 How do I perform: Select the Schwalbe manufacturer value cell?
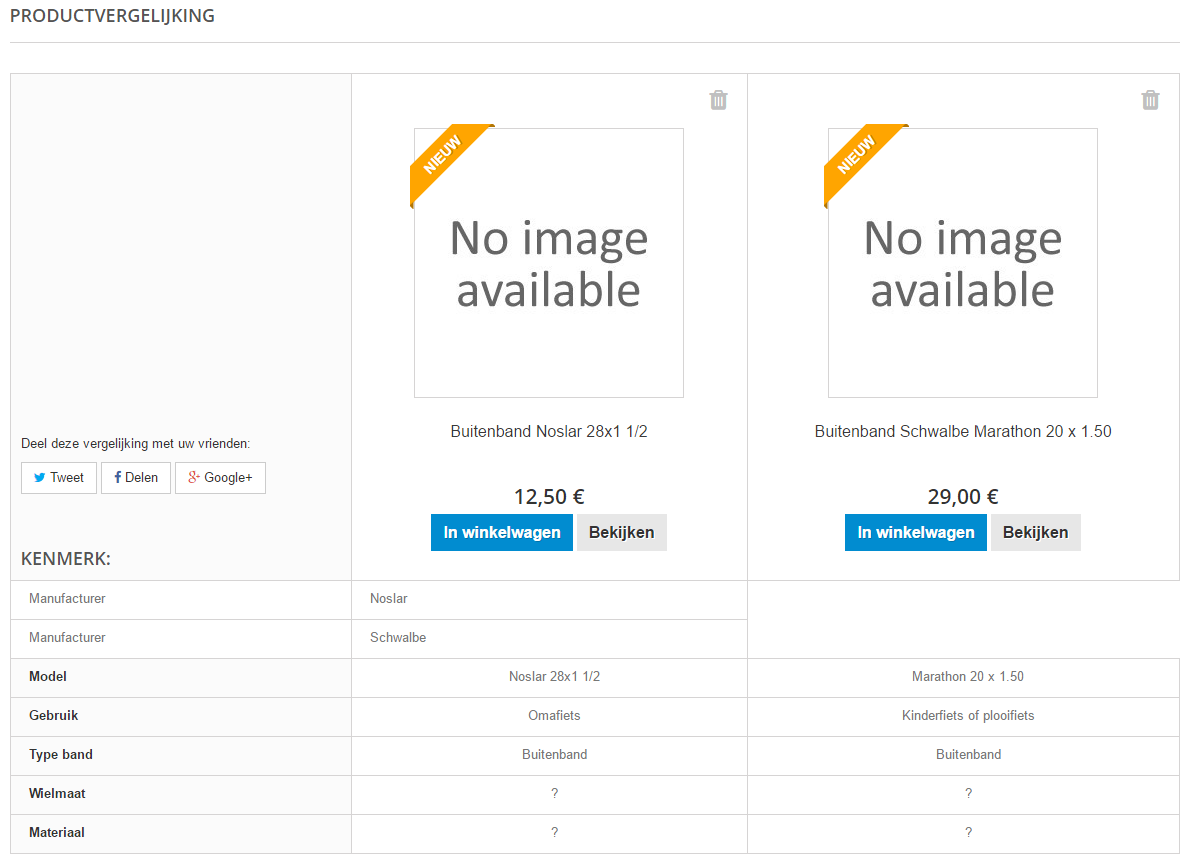(x=549, y=638)
